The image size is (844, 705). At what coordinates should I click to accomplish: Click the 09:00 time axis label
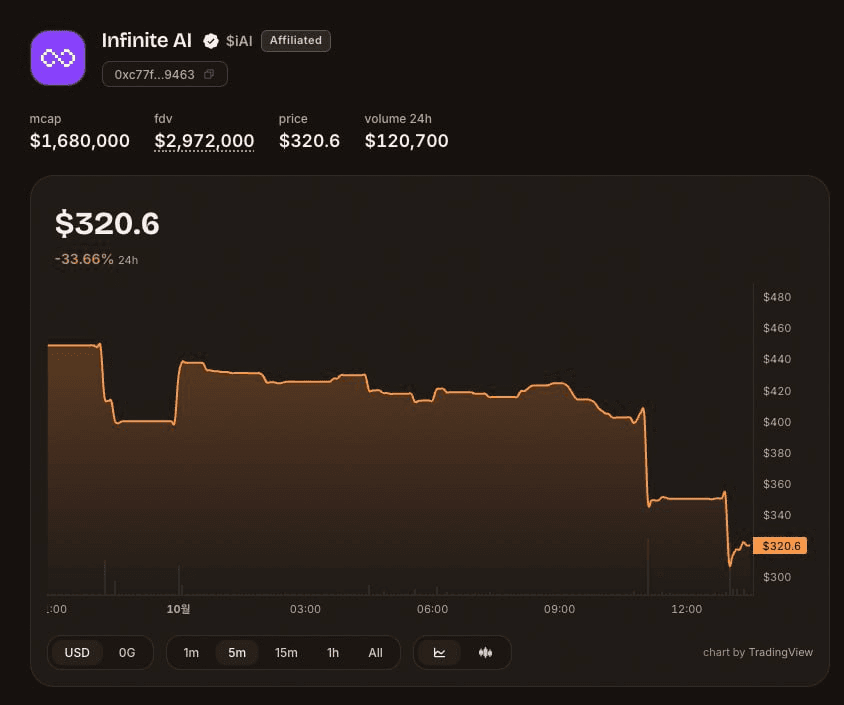[559, 609]
